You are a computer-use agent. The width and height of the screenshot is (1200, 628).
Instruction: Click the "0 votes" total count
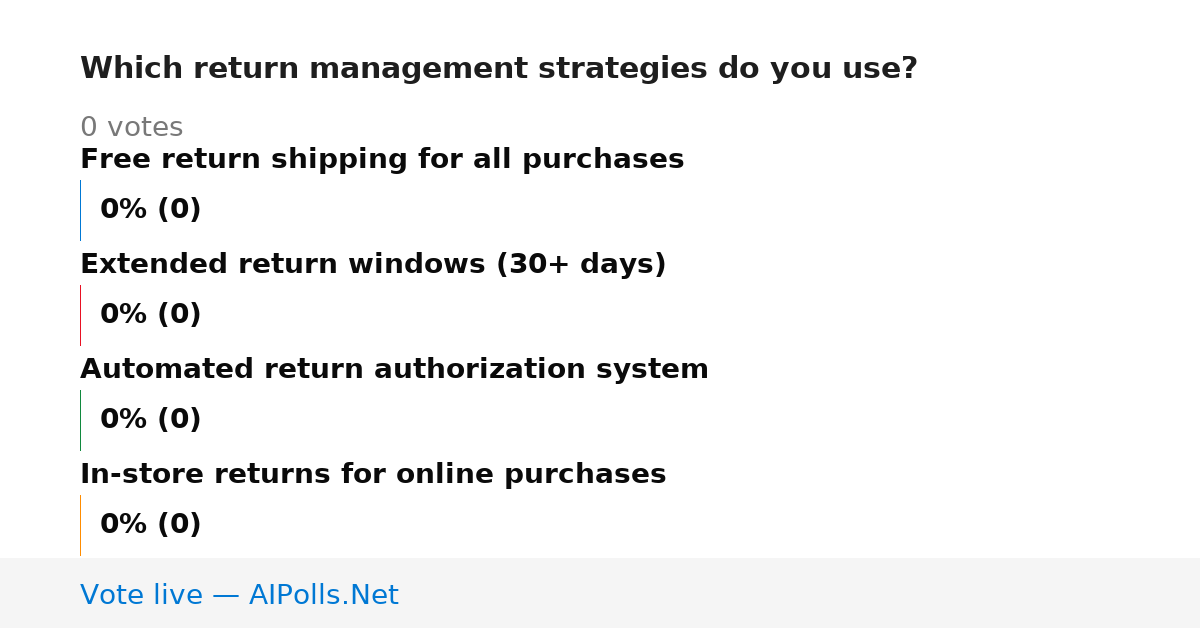[131, 128]
